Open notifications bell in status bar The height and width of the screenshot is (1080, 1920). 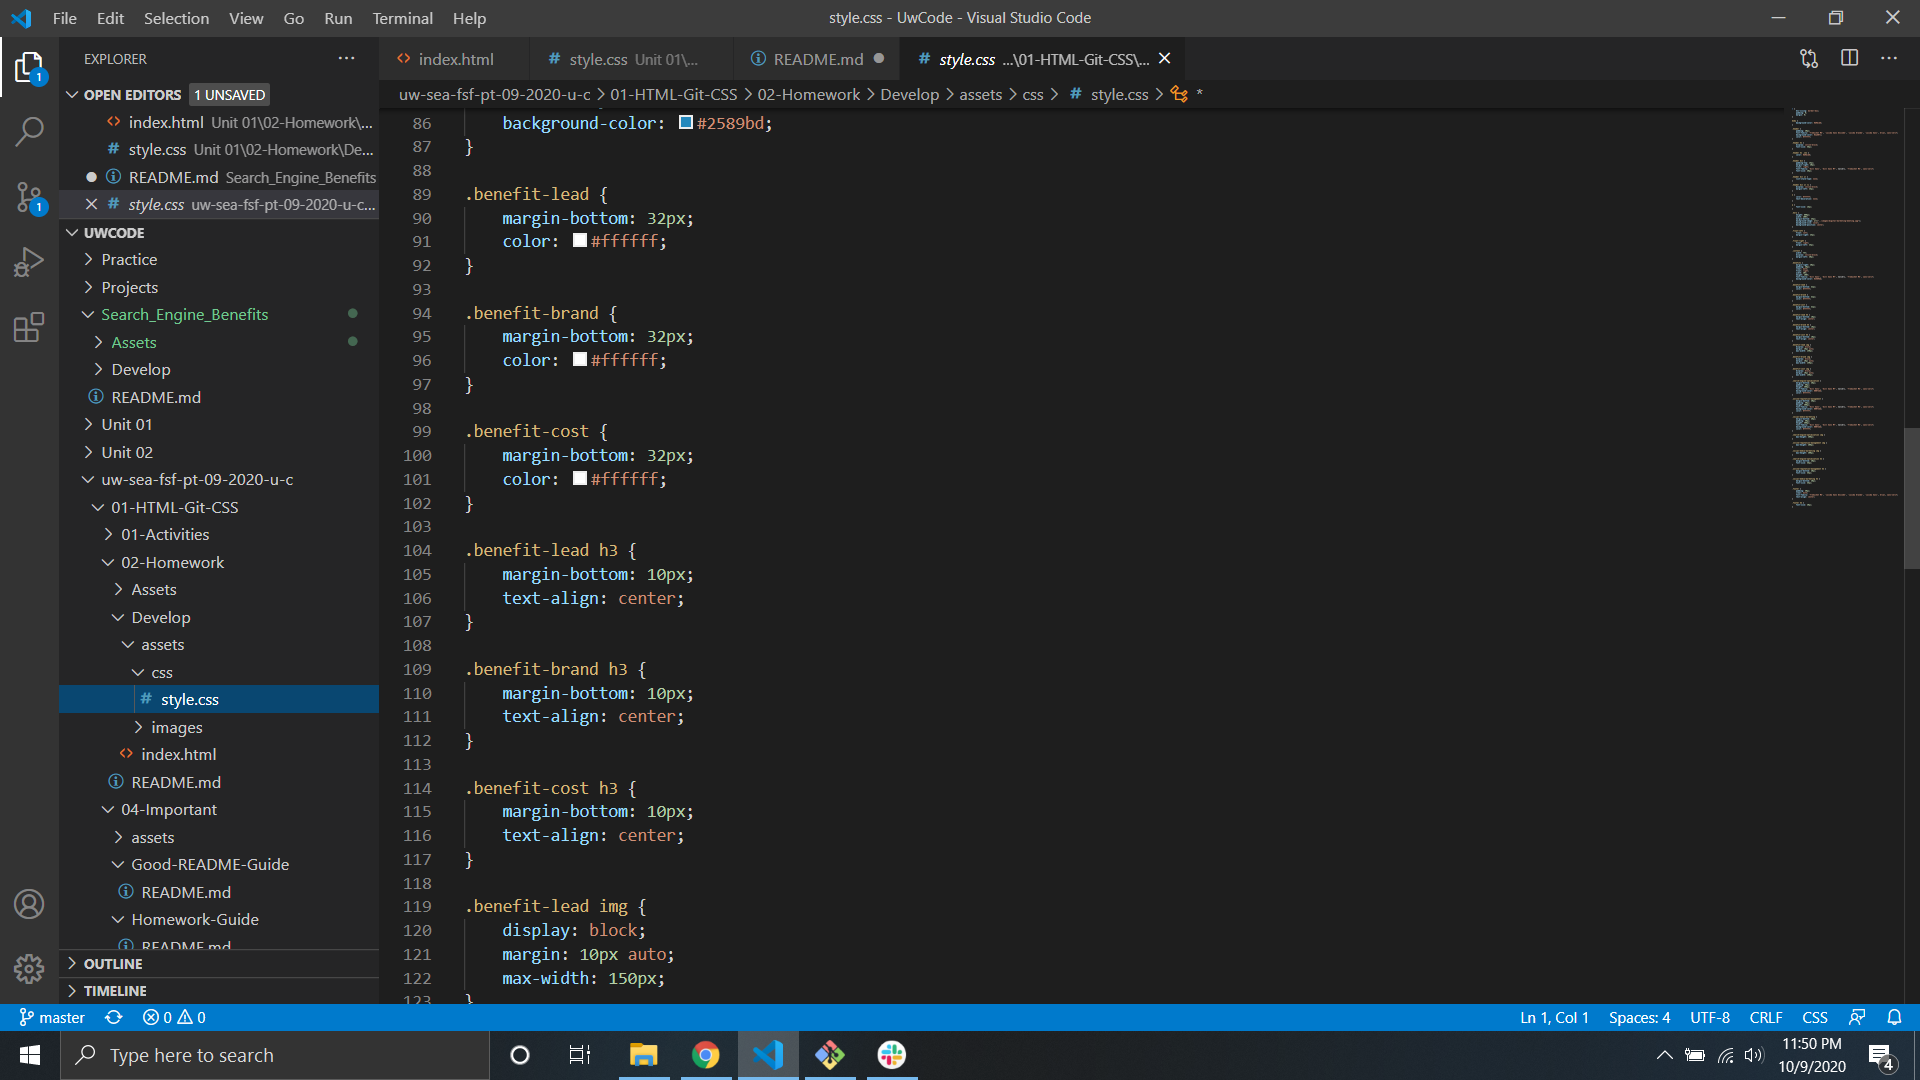pyautogui.click(x=1894, y=1017)
